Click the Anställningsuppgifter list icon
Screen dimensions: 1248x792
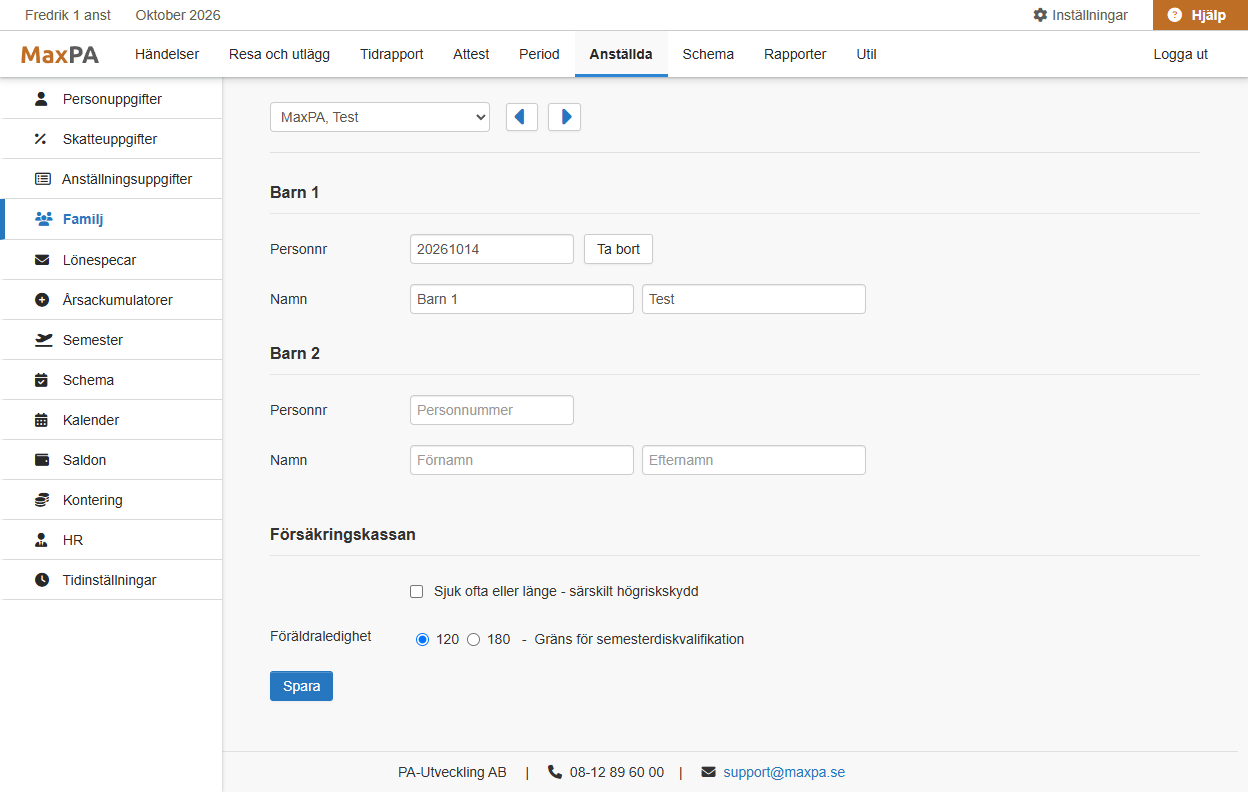pos(42,179)
